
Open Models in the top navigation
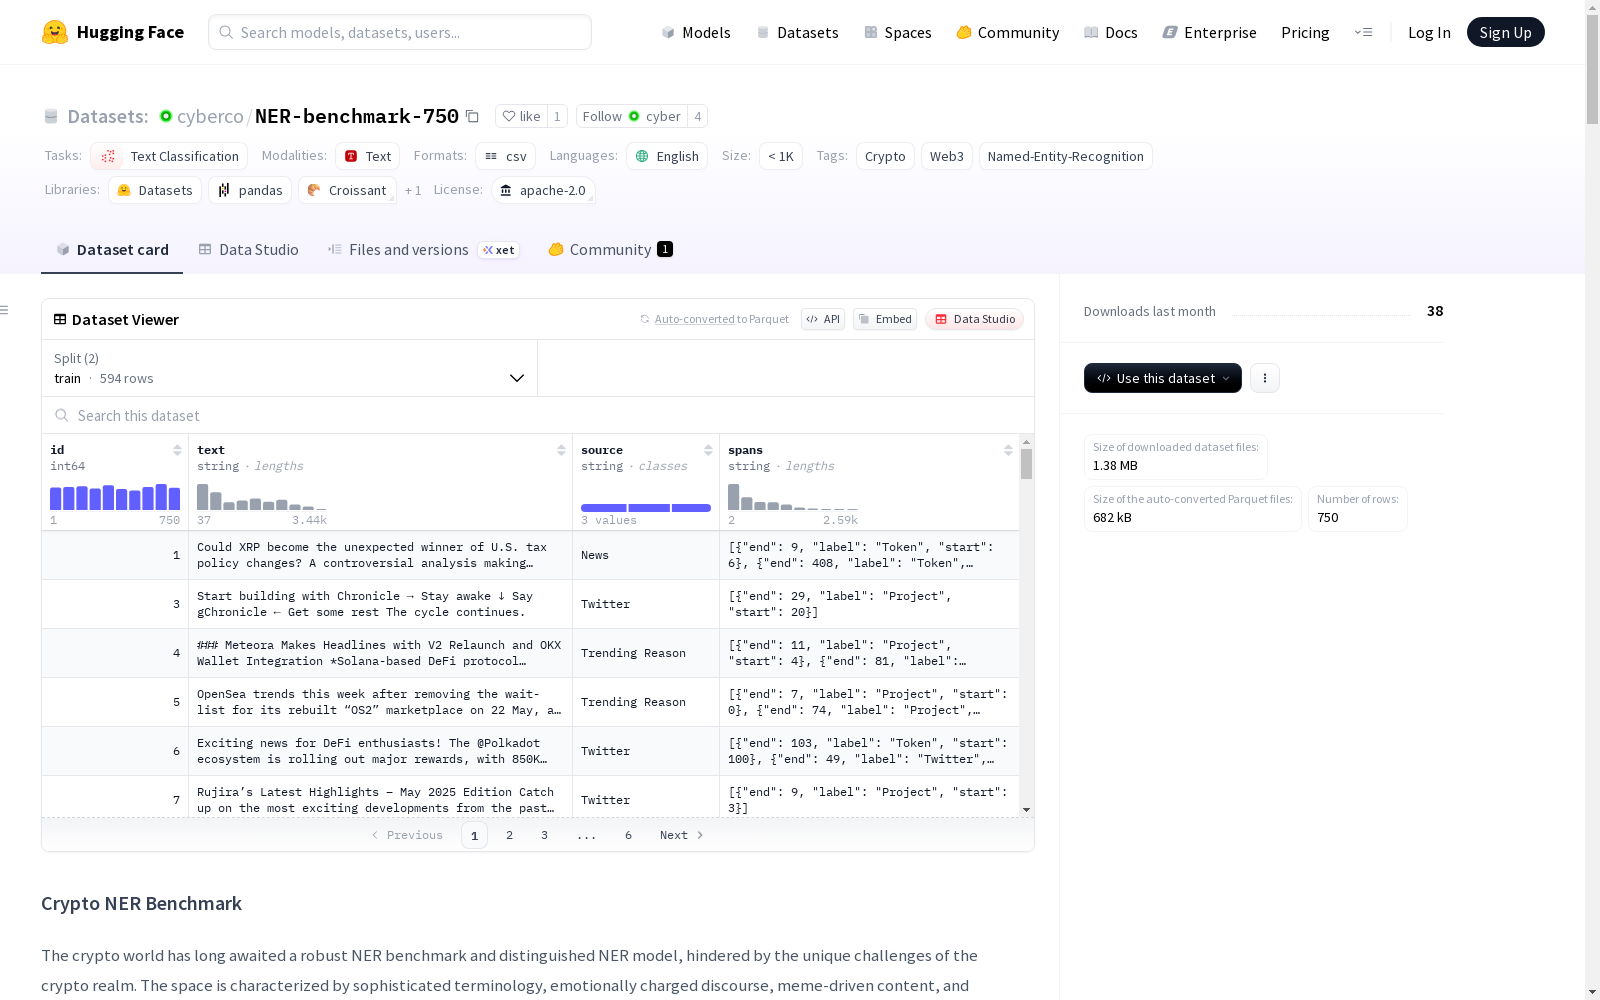[696, 32]
